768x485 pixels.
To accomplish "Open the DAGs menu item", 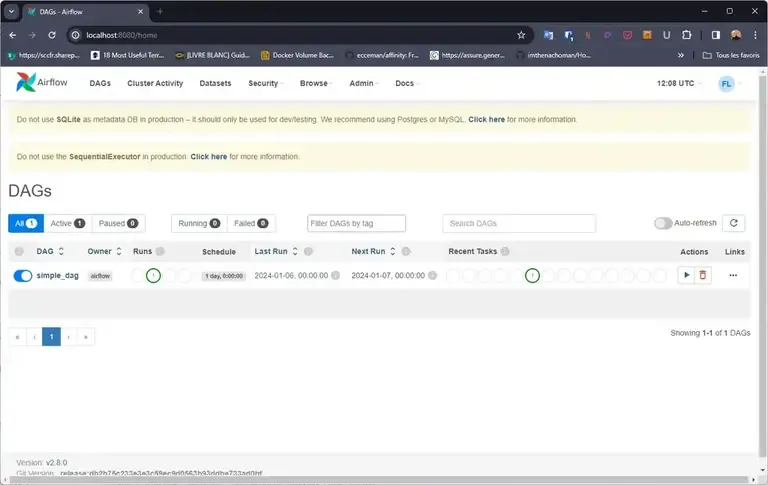I will [x=100, y=83].
